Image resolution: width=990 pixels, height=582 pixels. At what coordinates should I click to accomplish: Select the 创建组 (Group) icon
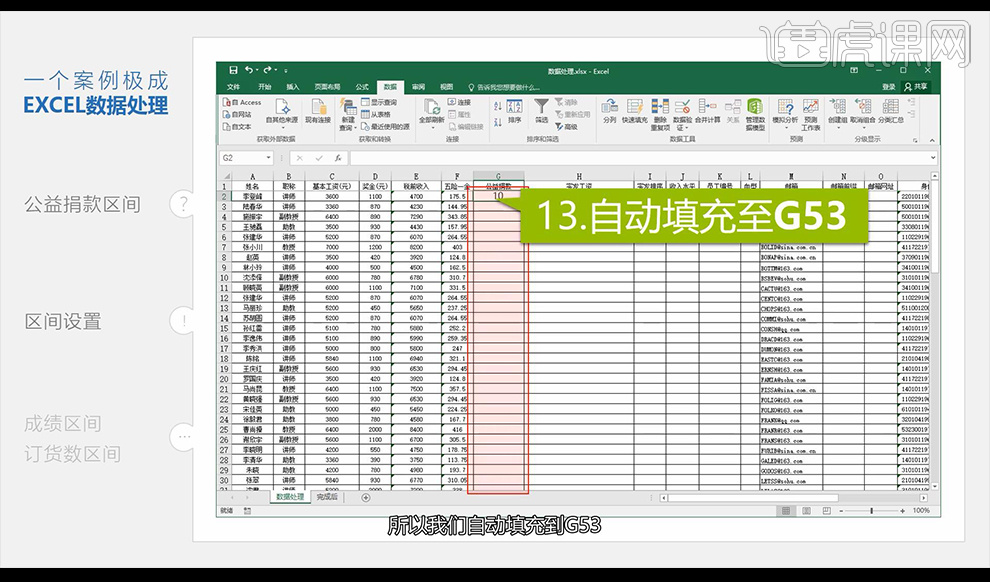[838, 107]
